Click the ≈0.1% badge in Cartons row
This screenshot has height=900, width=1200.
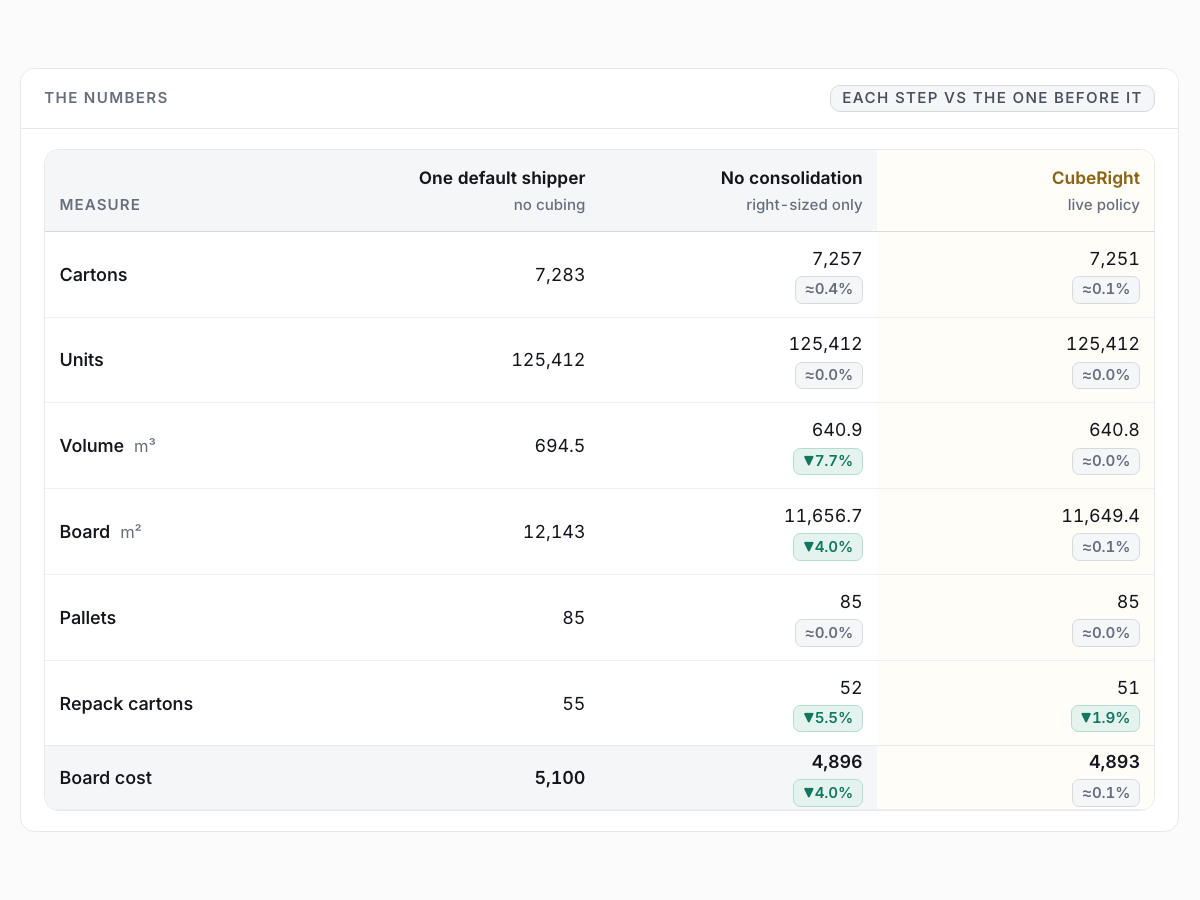(x=1106, y=289)
